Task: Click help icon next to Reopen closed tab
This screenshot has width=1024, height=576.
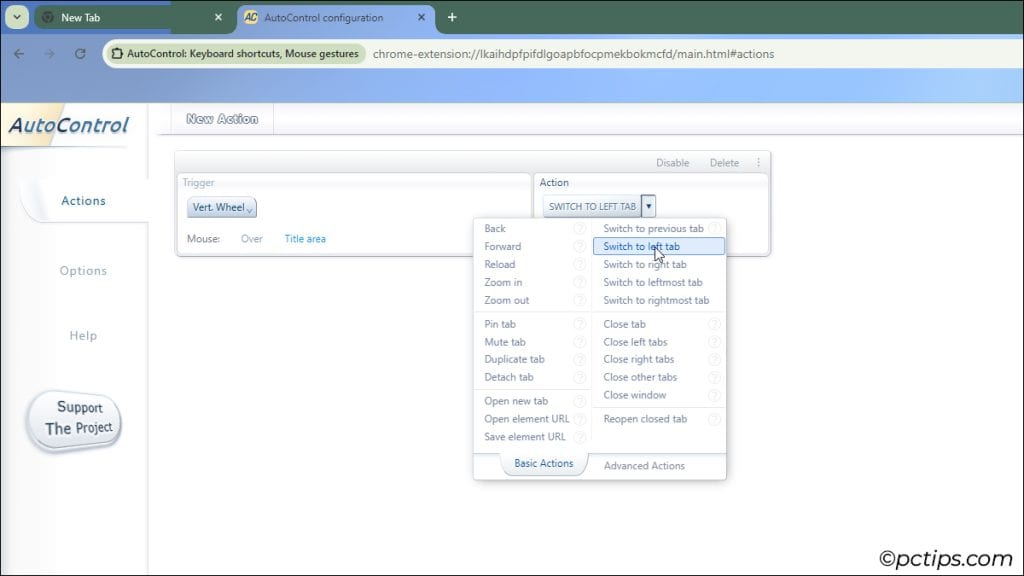Action: [714, 419]
